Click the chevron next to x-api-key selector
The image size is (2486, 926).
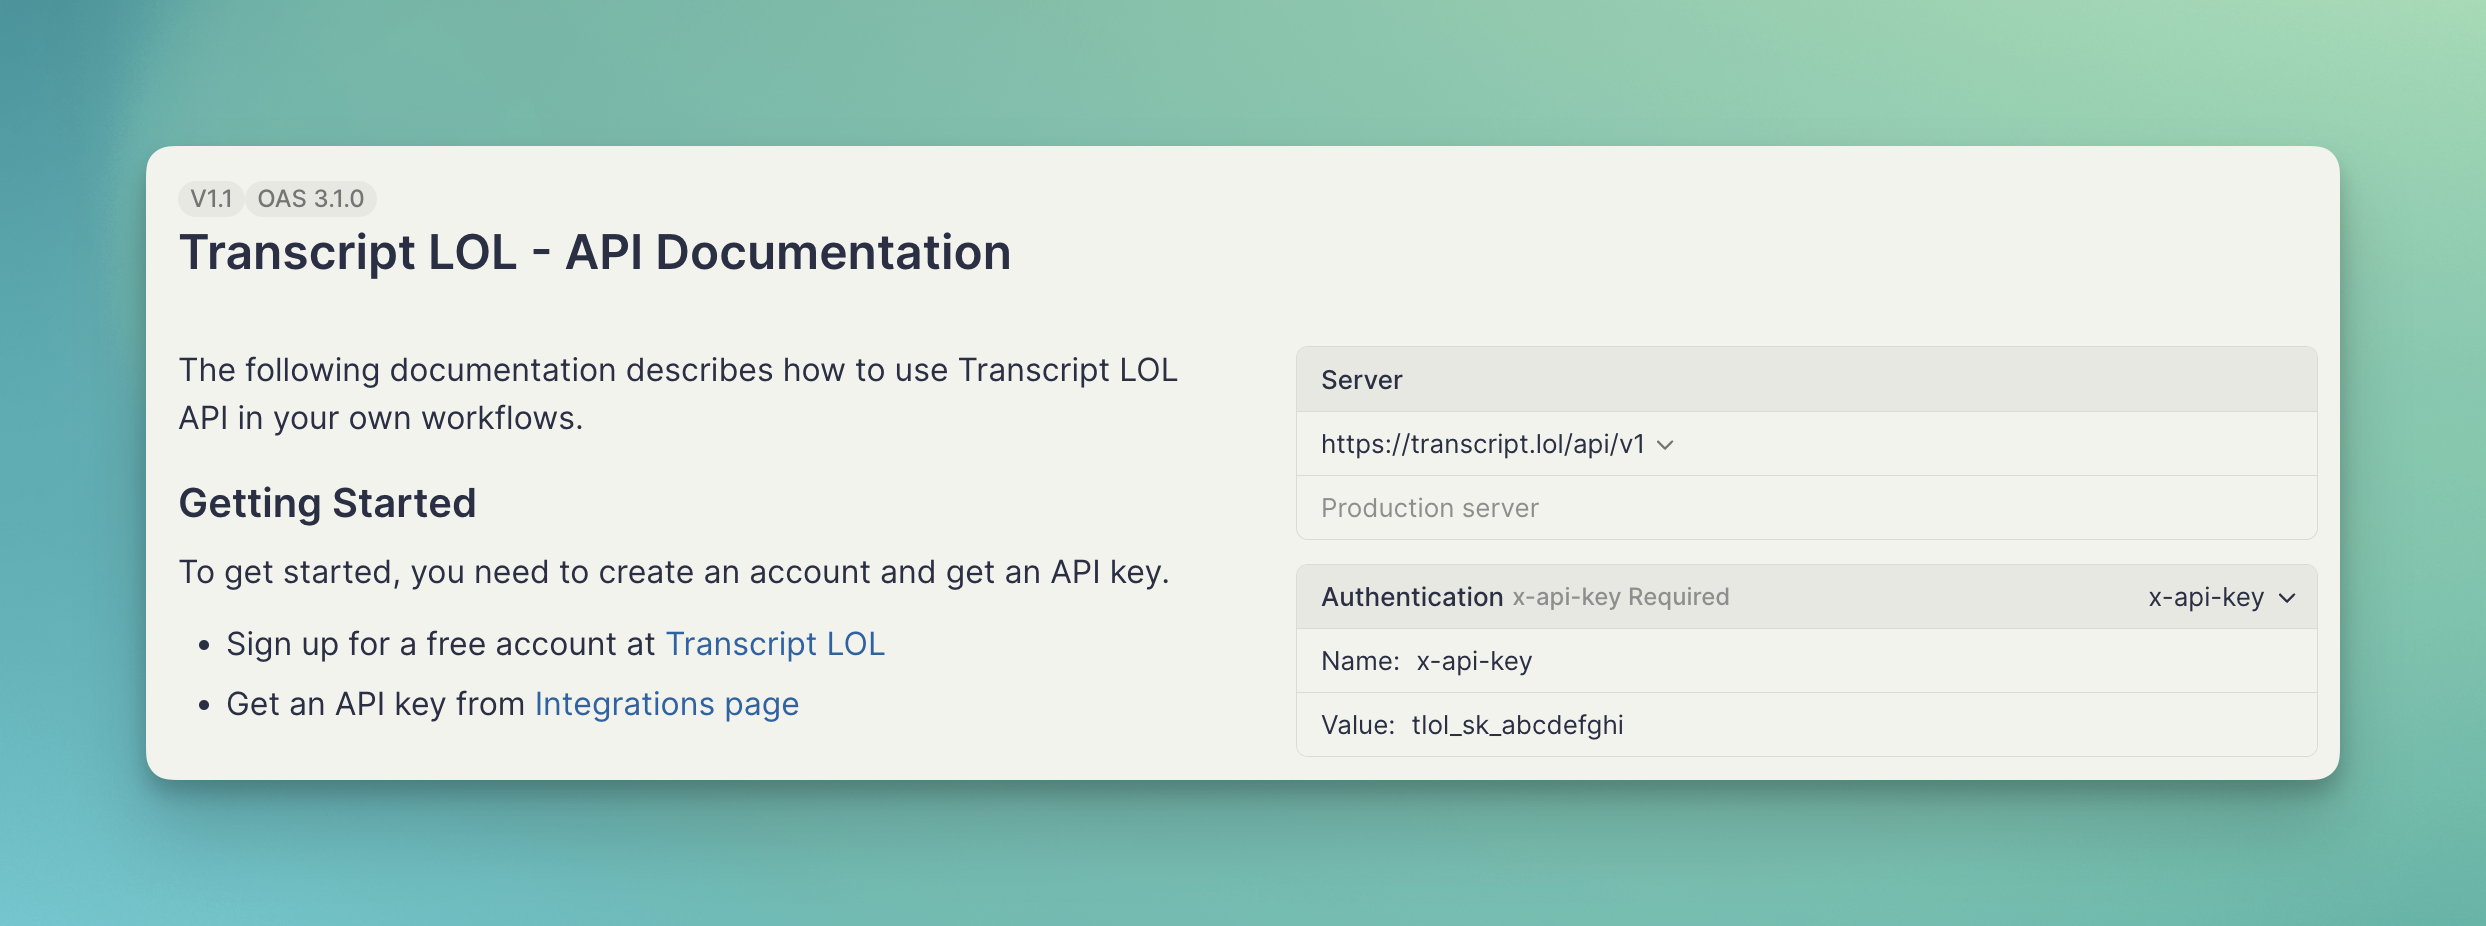click(2287, 598)
